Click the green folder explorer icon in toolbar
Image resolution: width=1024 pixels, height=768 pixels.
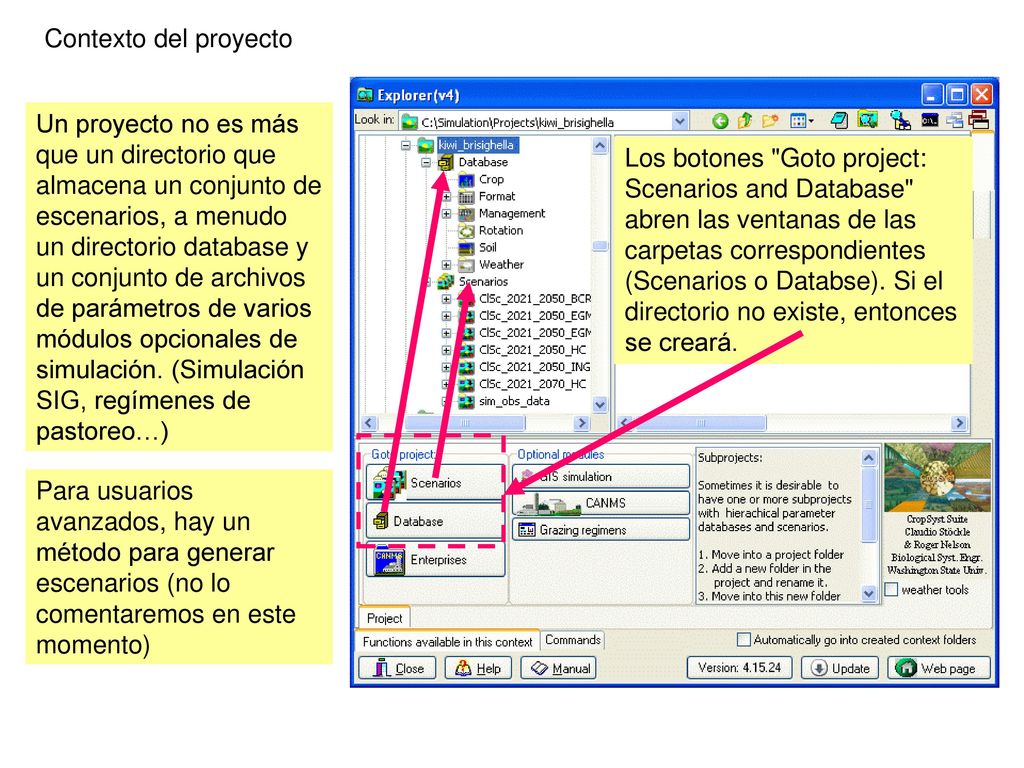867,120
